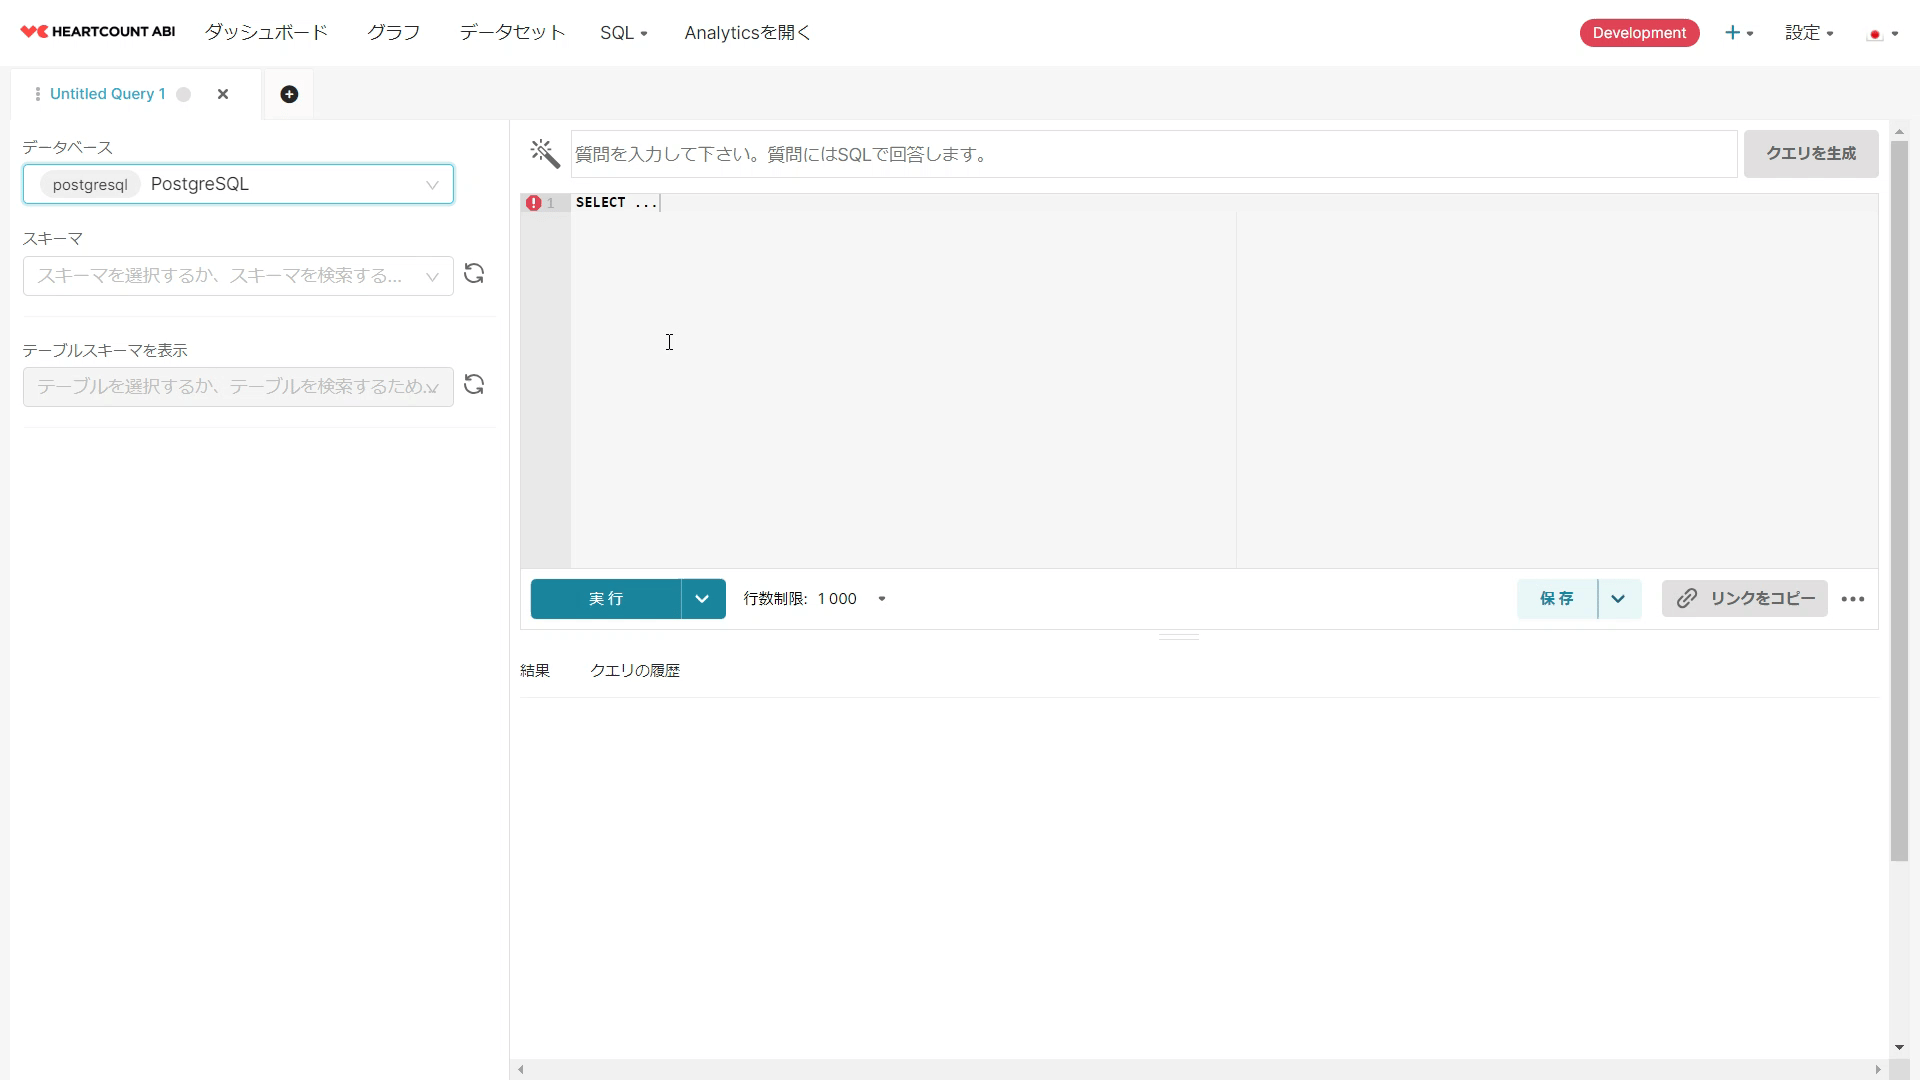Click the question input field
This screenshot has width=1920, height=1080.
click(1153, 154)
